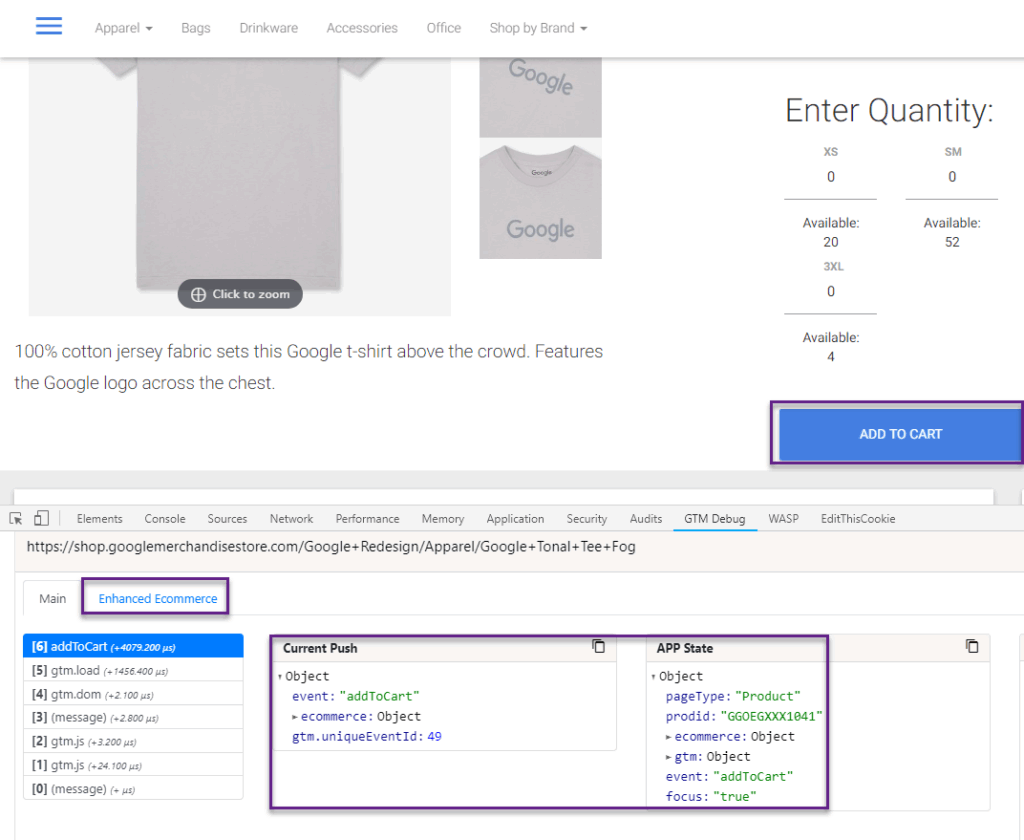Click the 3XL quantity field

point(830,291)
